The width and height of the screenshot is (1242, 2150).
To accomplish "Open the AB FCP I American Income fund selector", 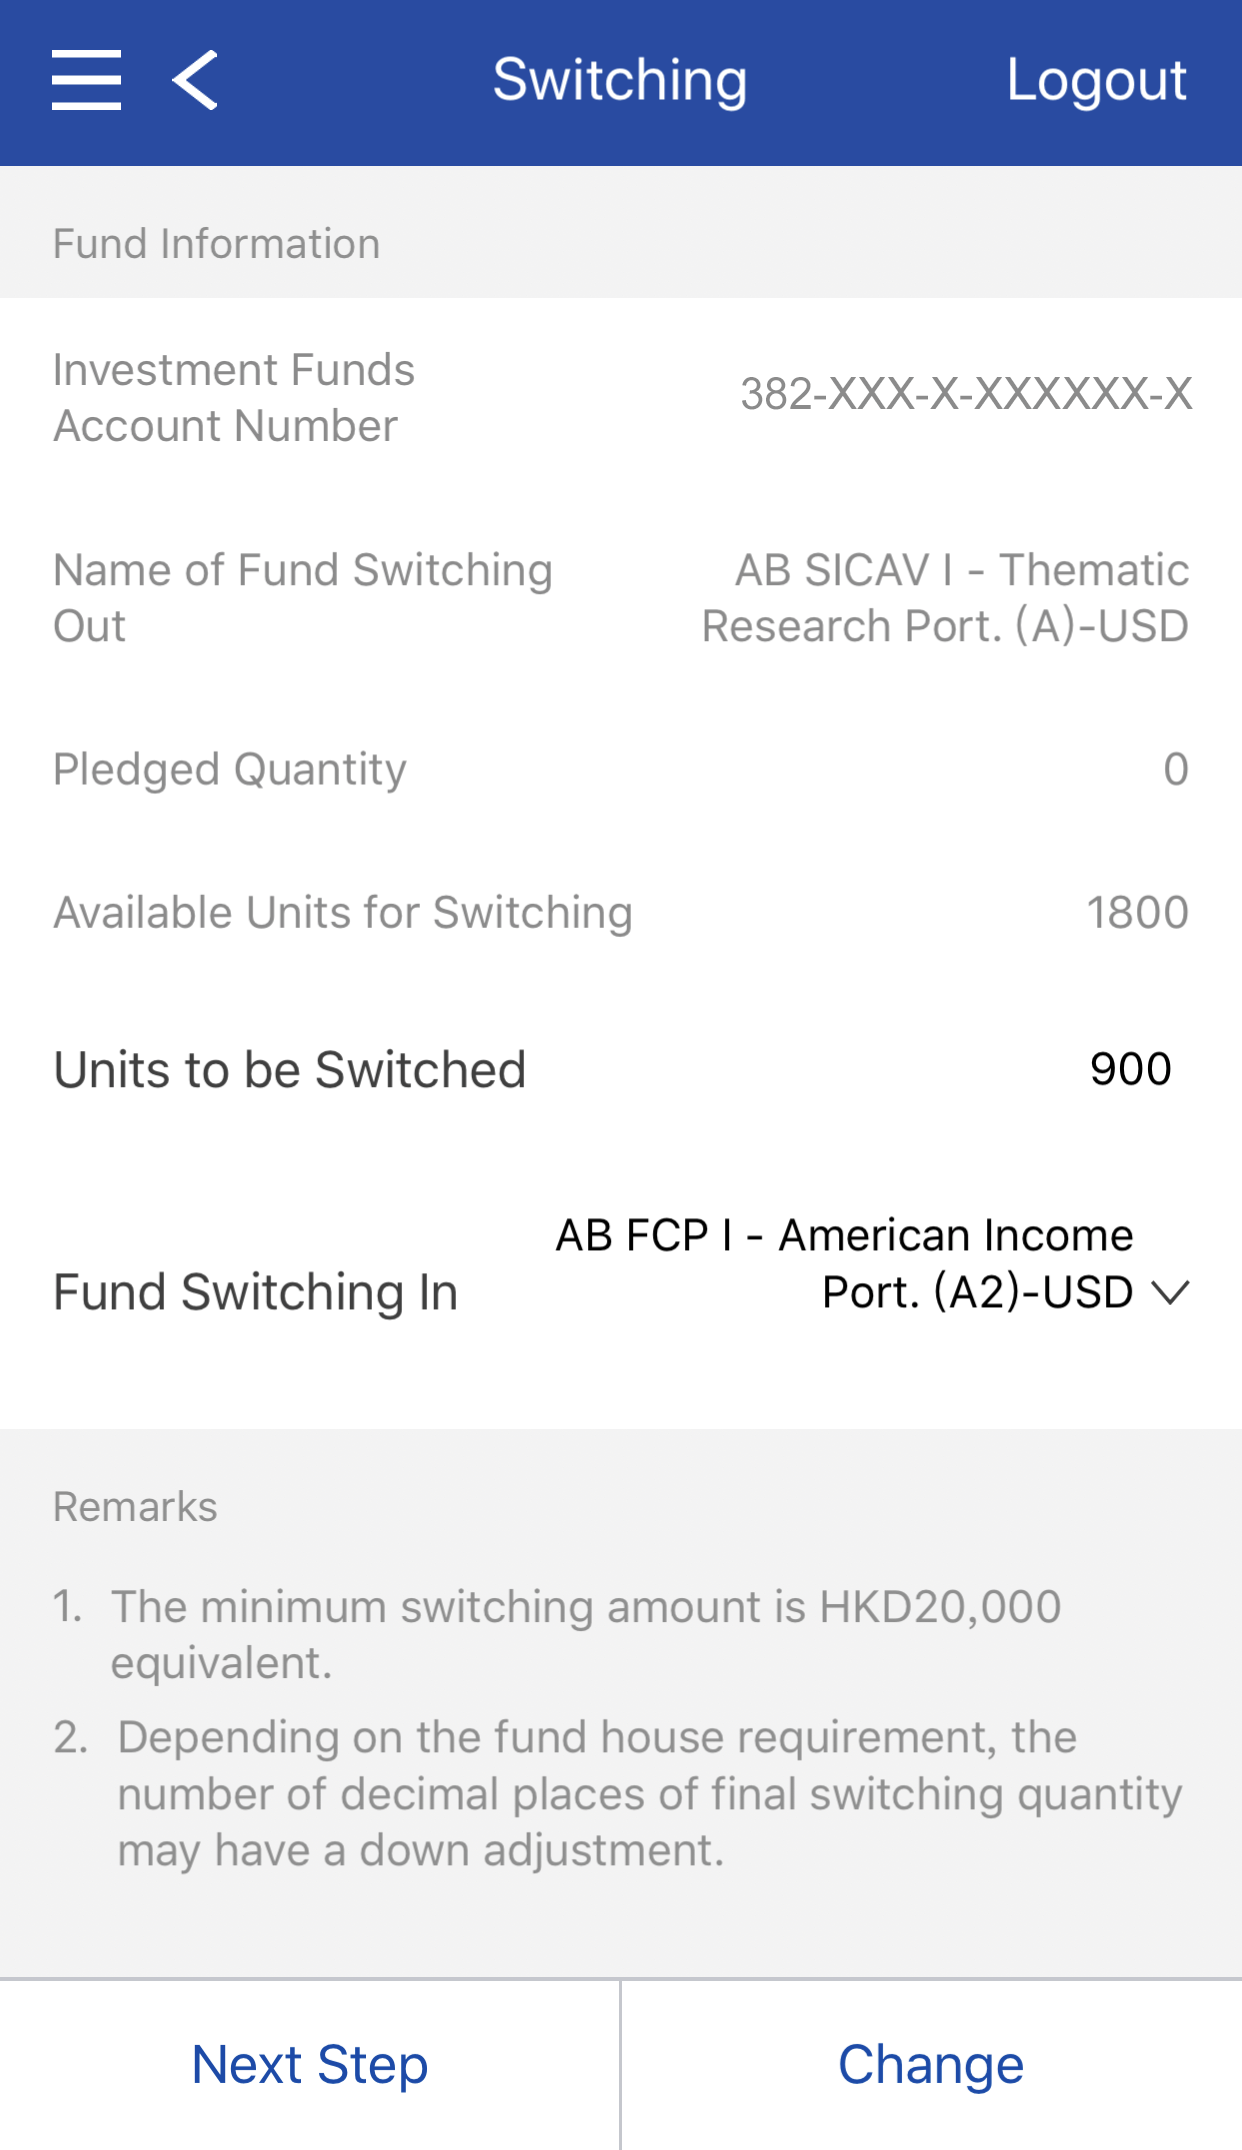I will 845,1264.
